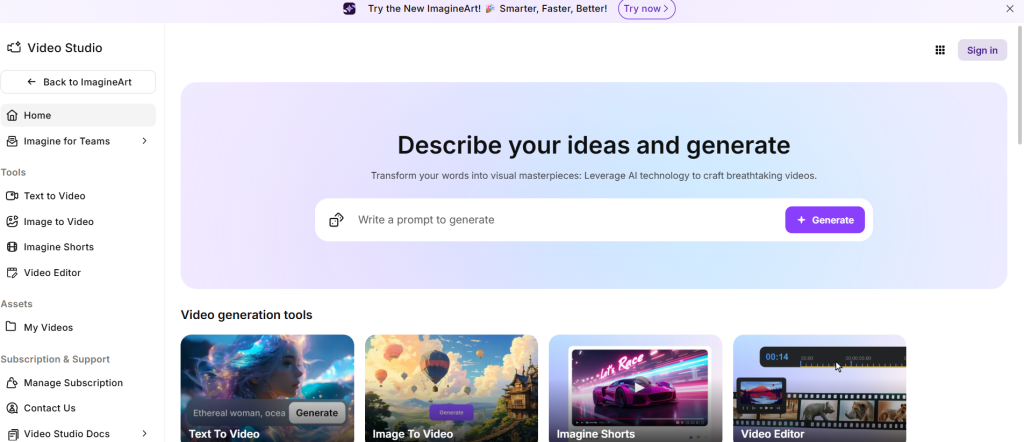1024x442 pixels.
Task: Click the Try now banner link
Action: click(x=646, y=9)
